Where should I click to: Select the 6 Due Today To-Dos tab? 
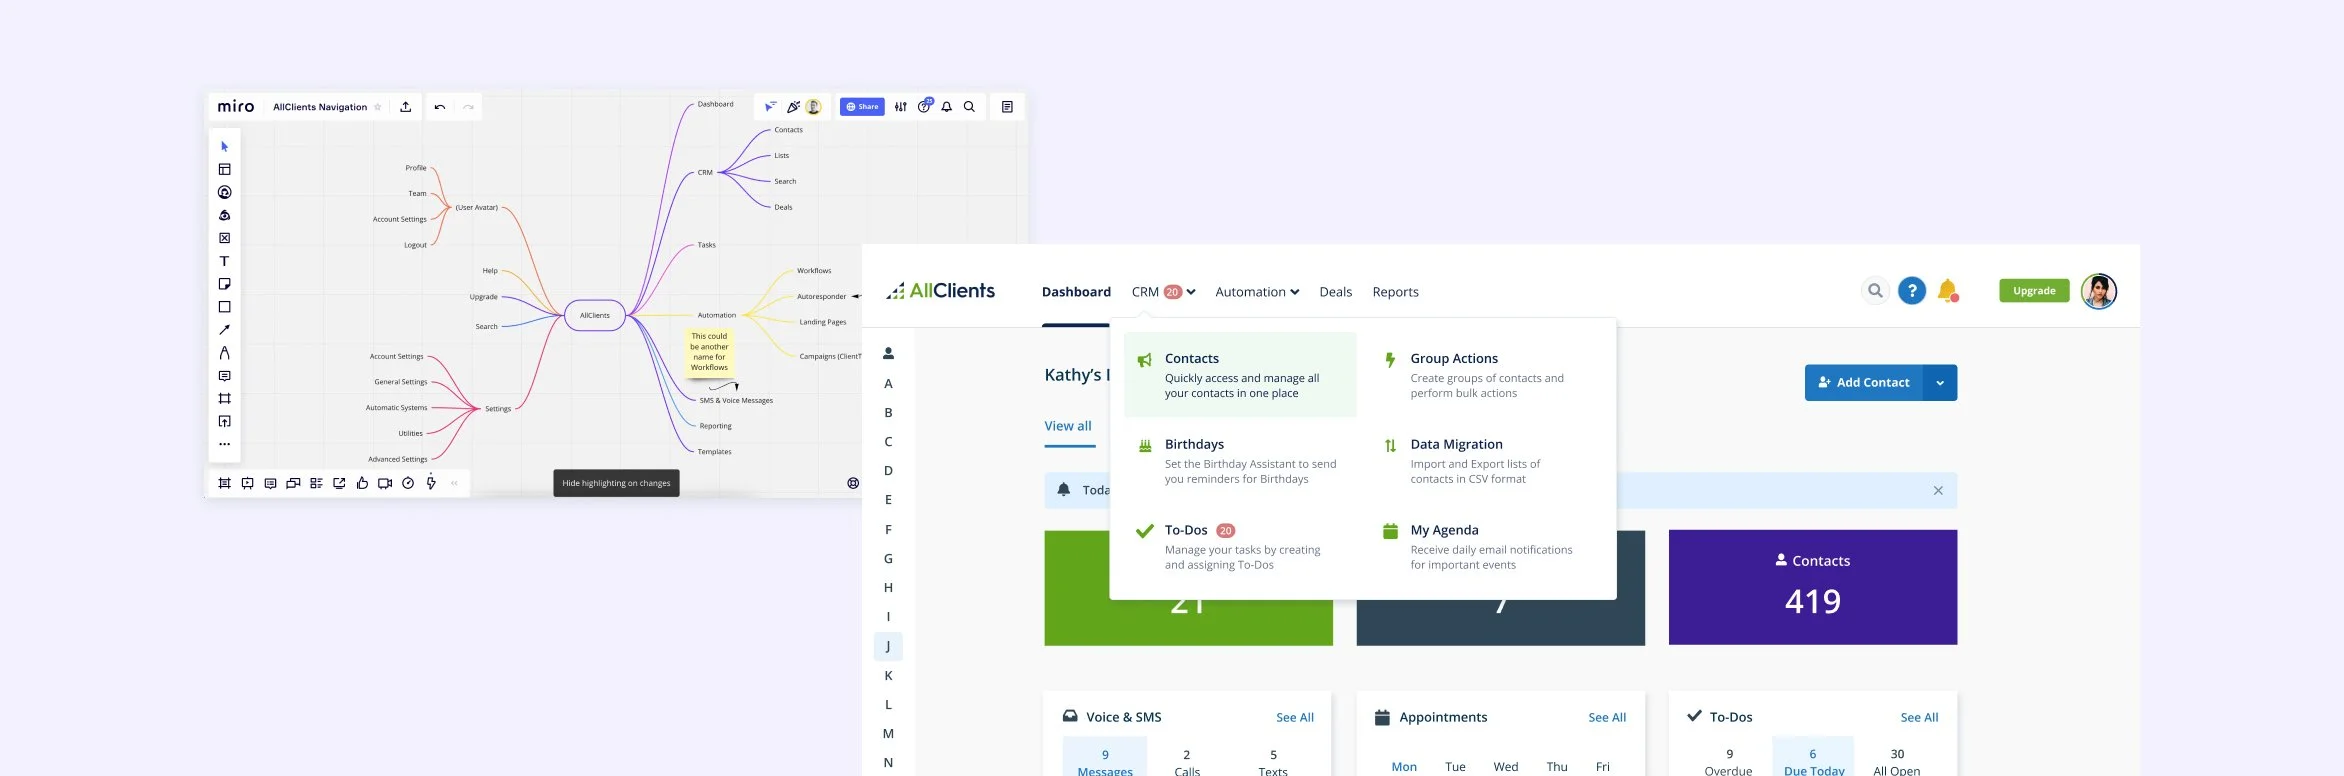tap(1813, 758)
